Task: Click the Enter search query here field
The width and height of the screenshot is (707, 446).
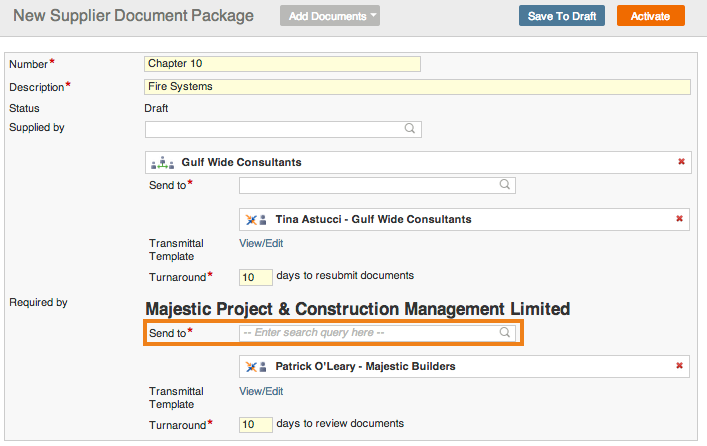Action: click(377, 333)
